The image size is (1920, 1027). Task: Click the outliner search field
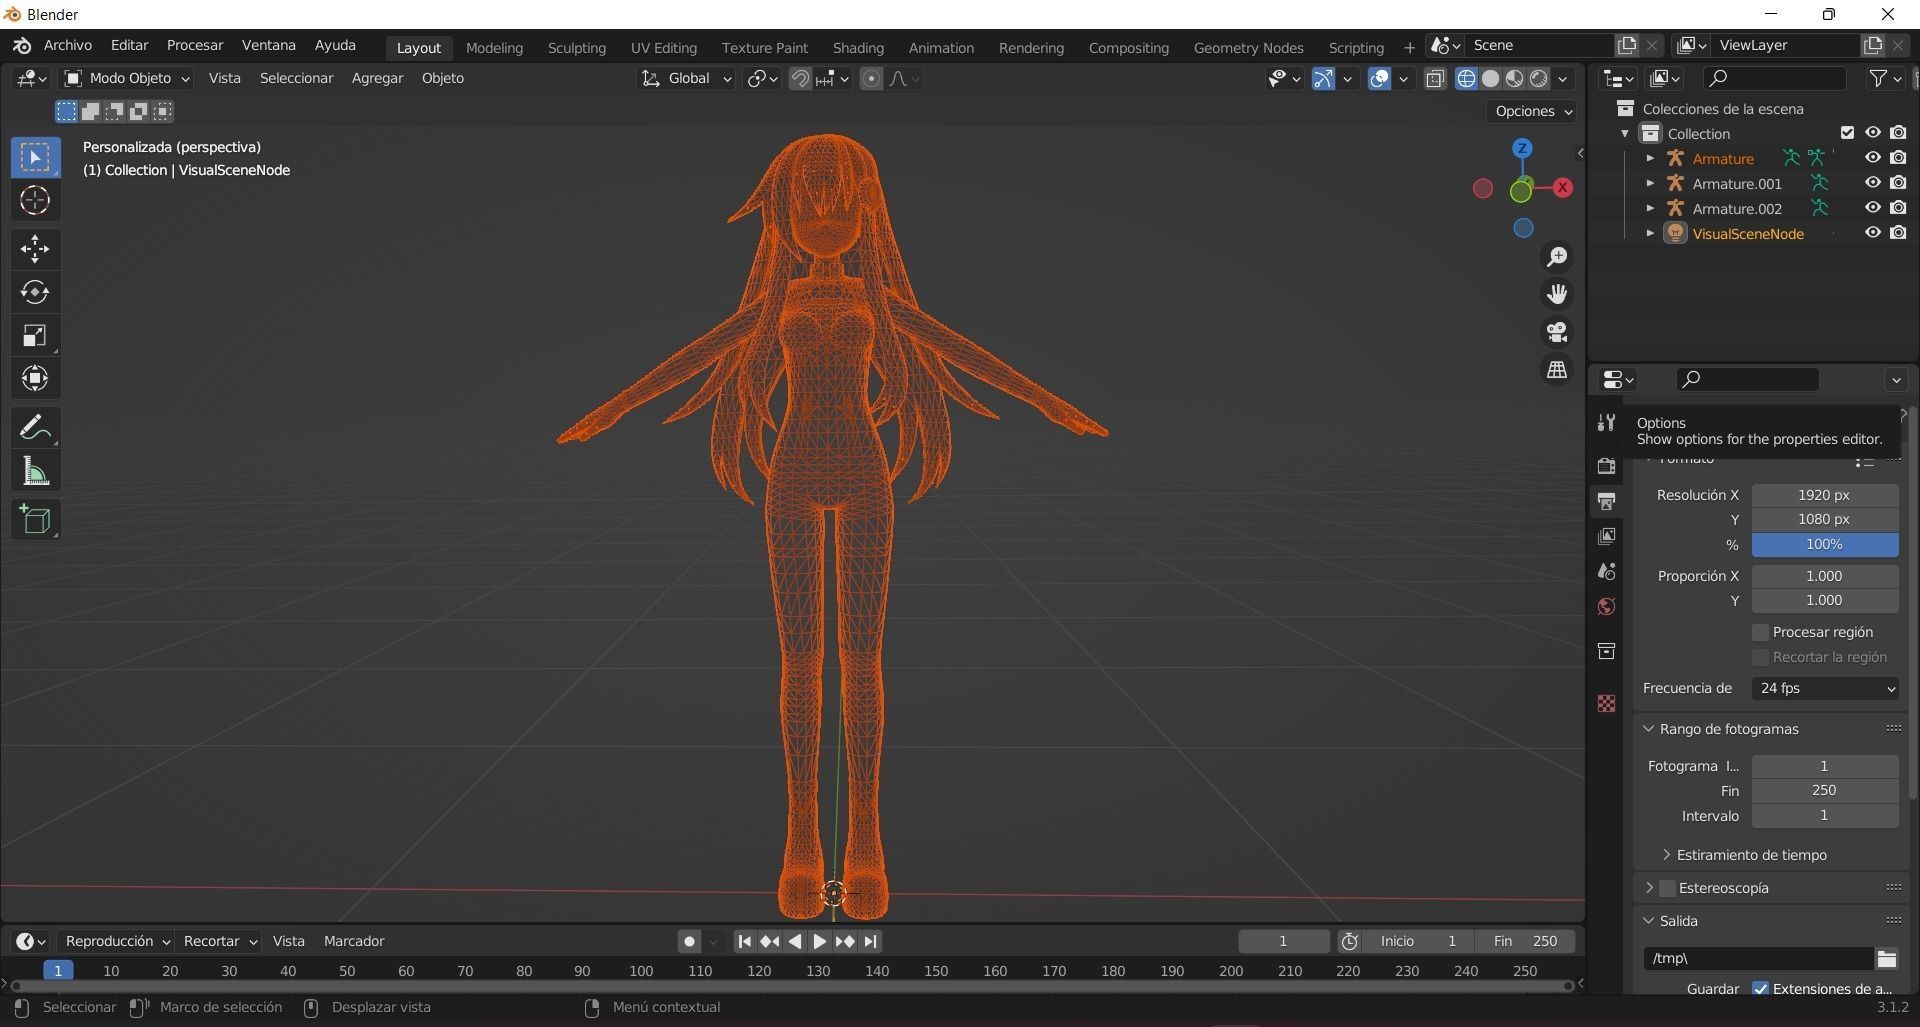[1774, 78]
